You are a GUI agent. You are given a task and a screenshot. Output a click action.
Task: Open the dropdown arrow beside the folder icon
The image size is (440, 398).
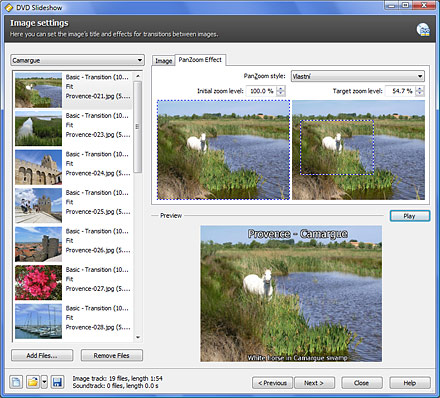(44, 382)
